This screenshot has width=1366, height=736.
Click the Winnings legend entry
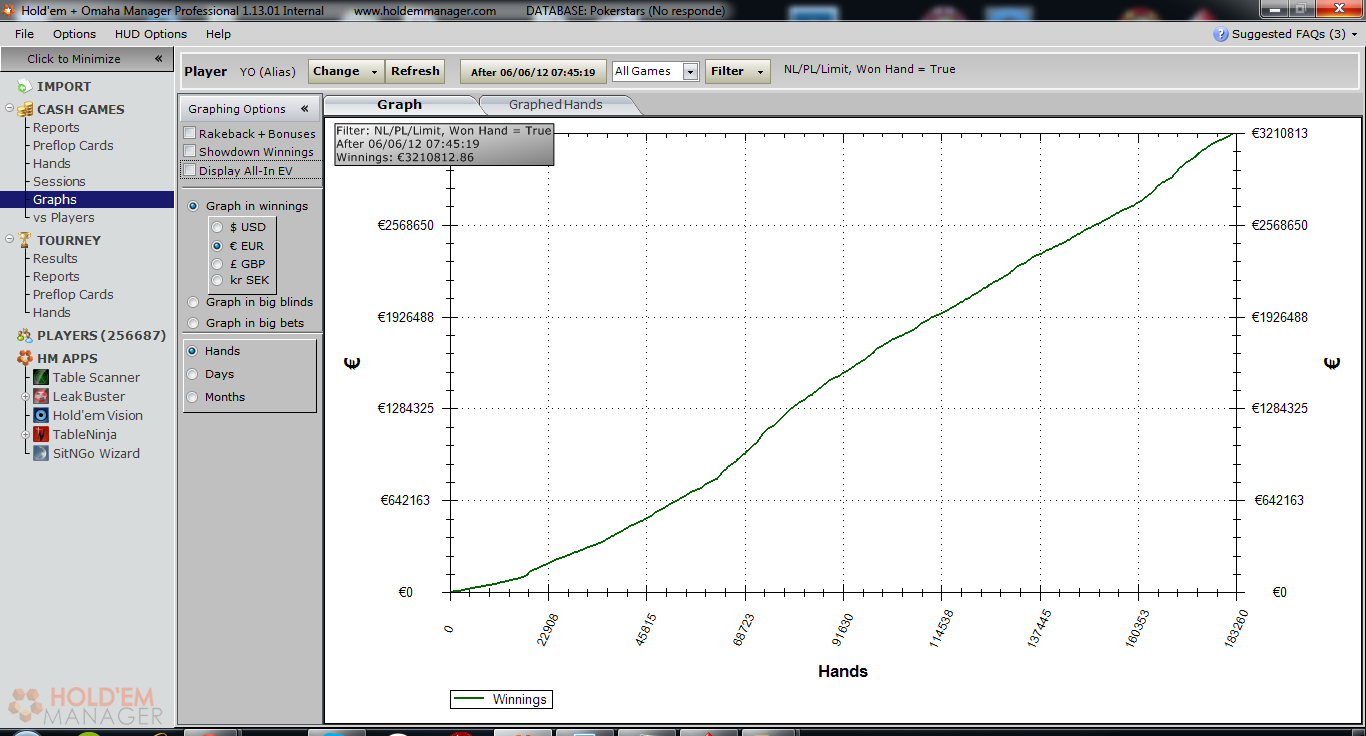coord(502,700)
